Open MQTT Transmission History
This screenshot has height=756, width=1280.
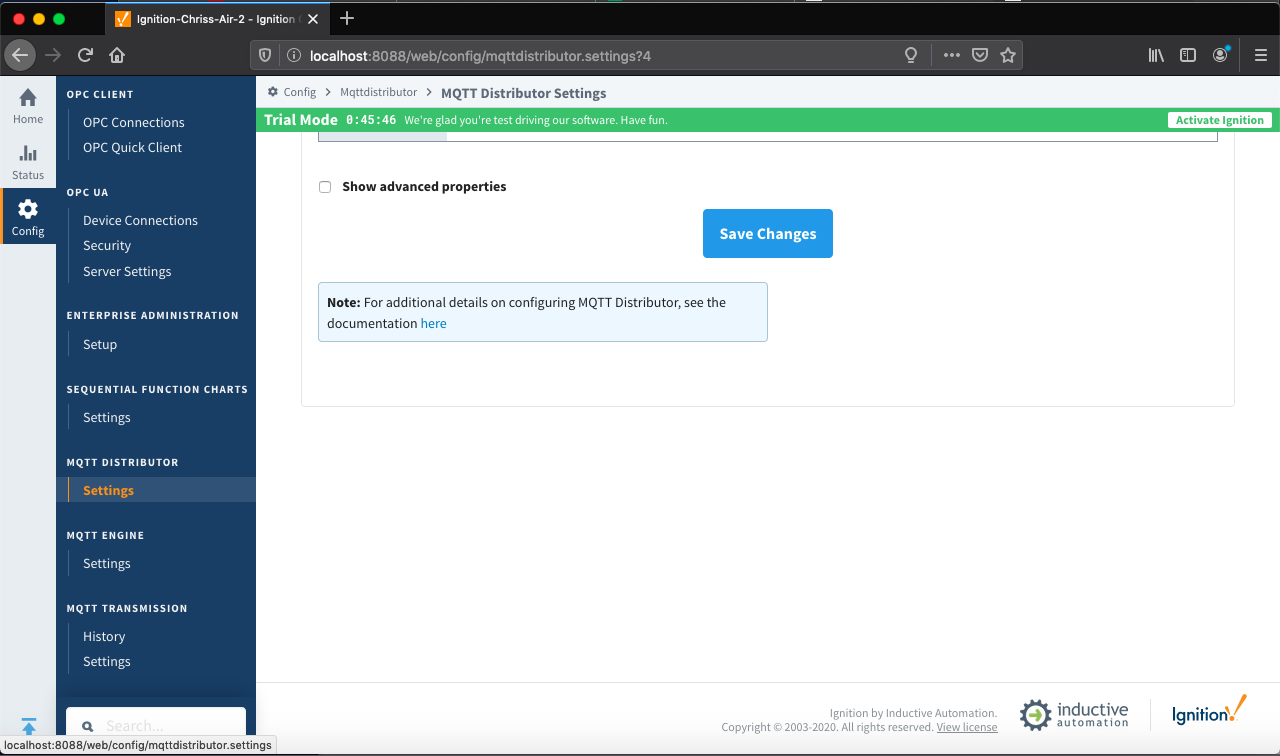[x=104, y=636]
